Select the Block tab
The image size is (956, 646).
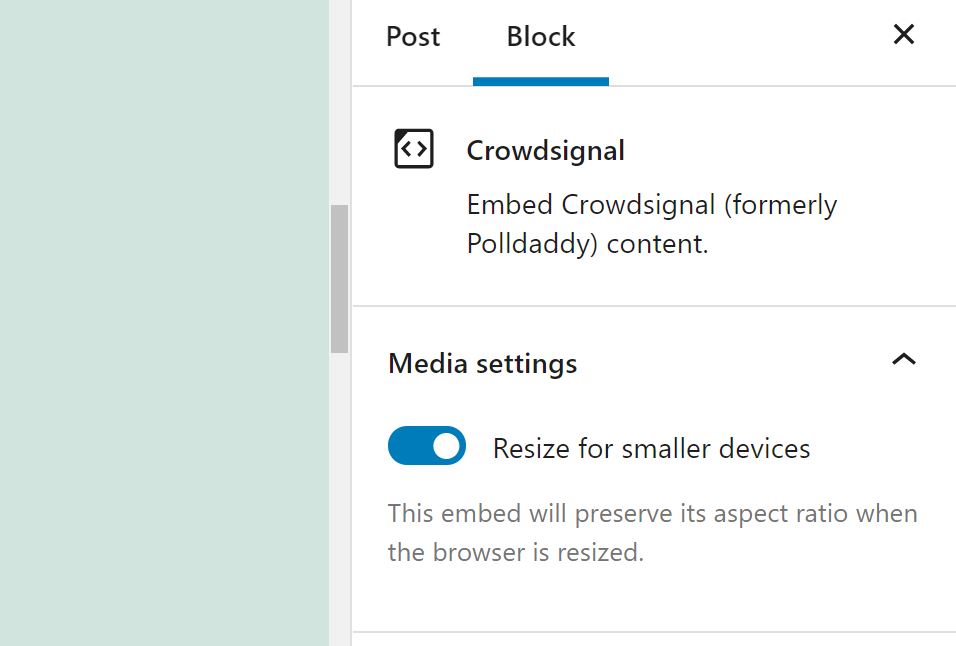tap(540, 36)
